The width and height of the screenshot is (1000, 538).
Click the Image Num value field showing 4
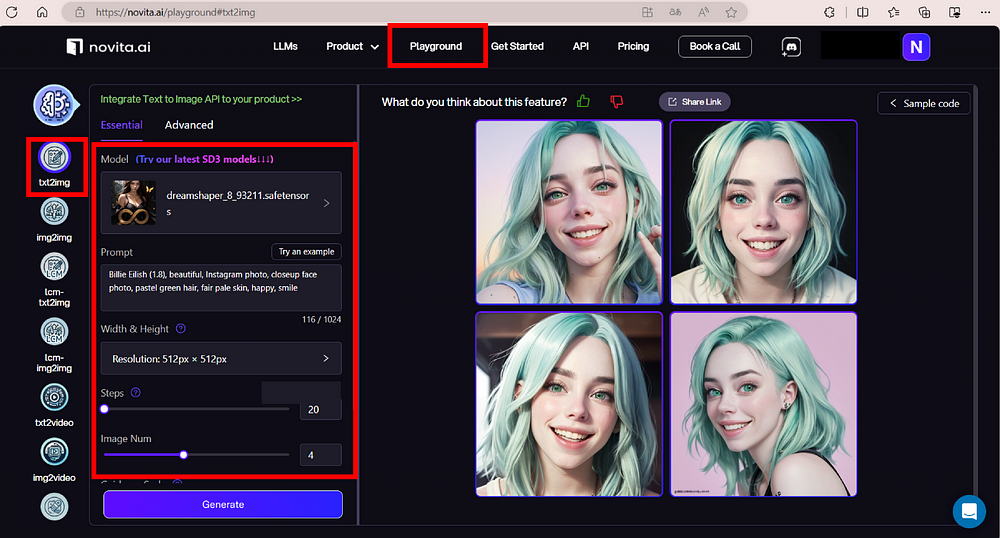coord(320,455)
